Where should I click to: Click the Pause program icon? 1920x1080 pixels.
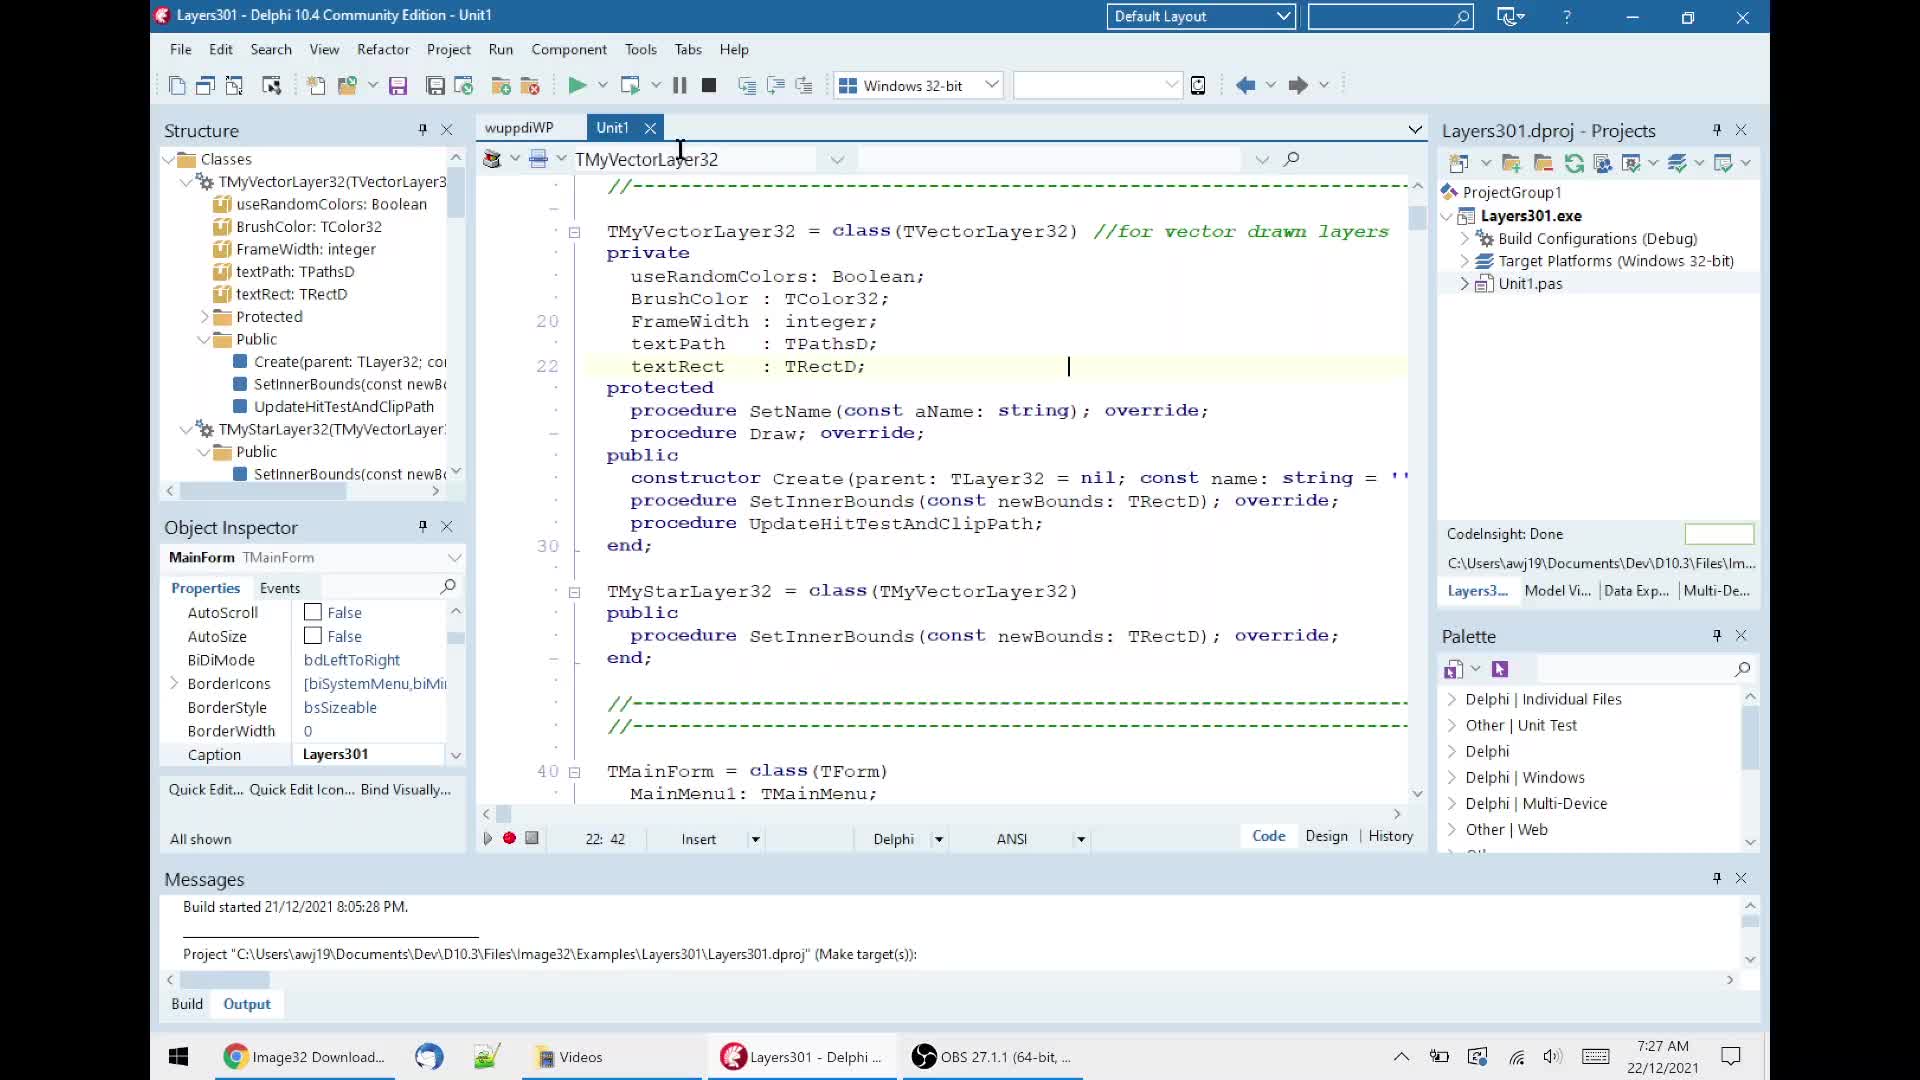[680, 85]
